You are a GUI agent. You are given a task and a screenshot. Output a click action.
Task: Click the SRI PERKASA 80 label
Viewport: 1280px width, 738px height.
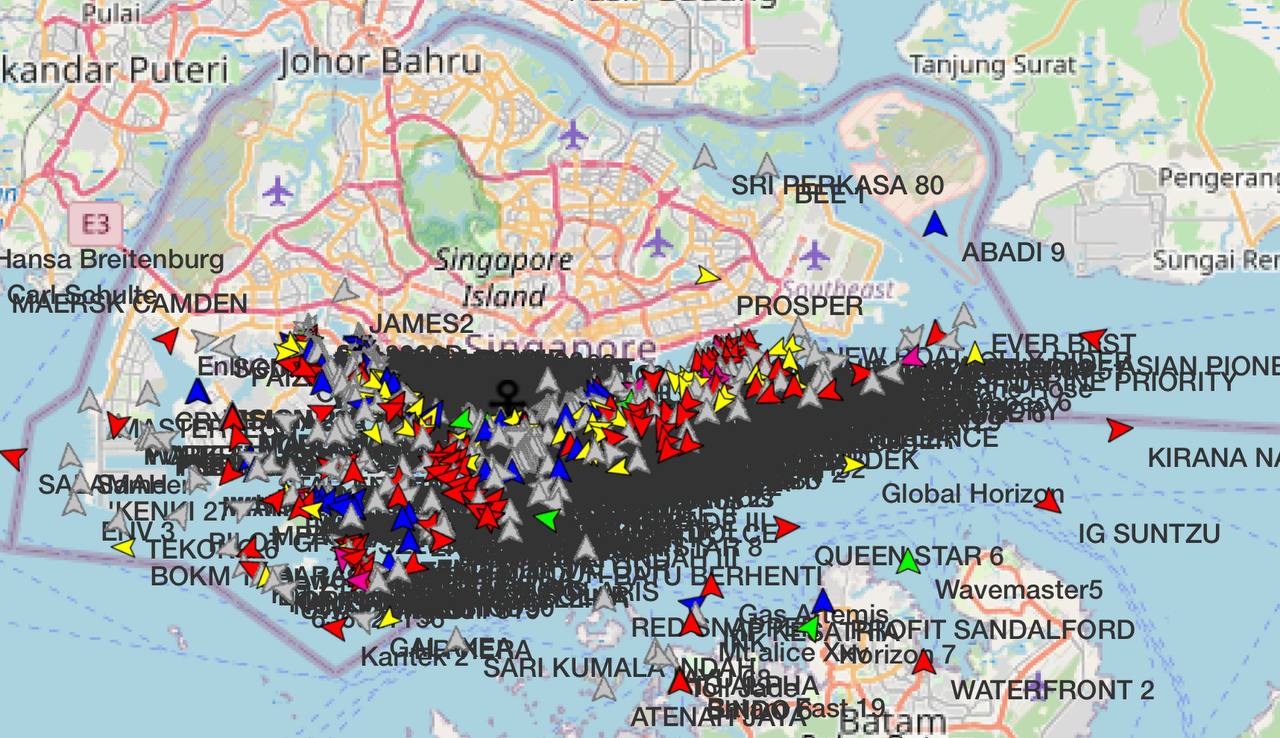[838, 185]
